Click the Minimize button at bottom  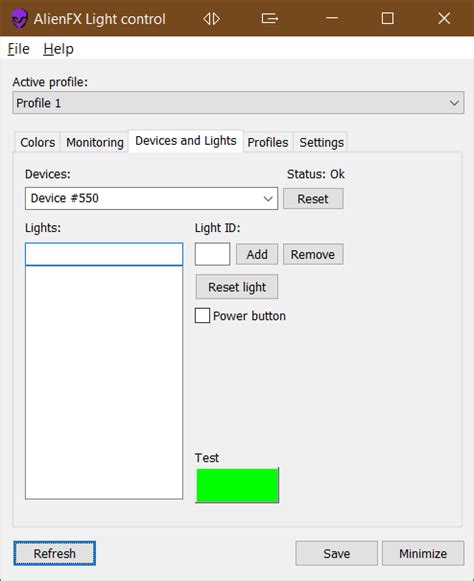point(423,553)
